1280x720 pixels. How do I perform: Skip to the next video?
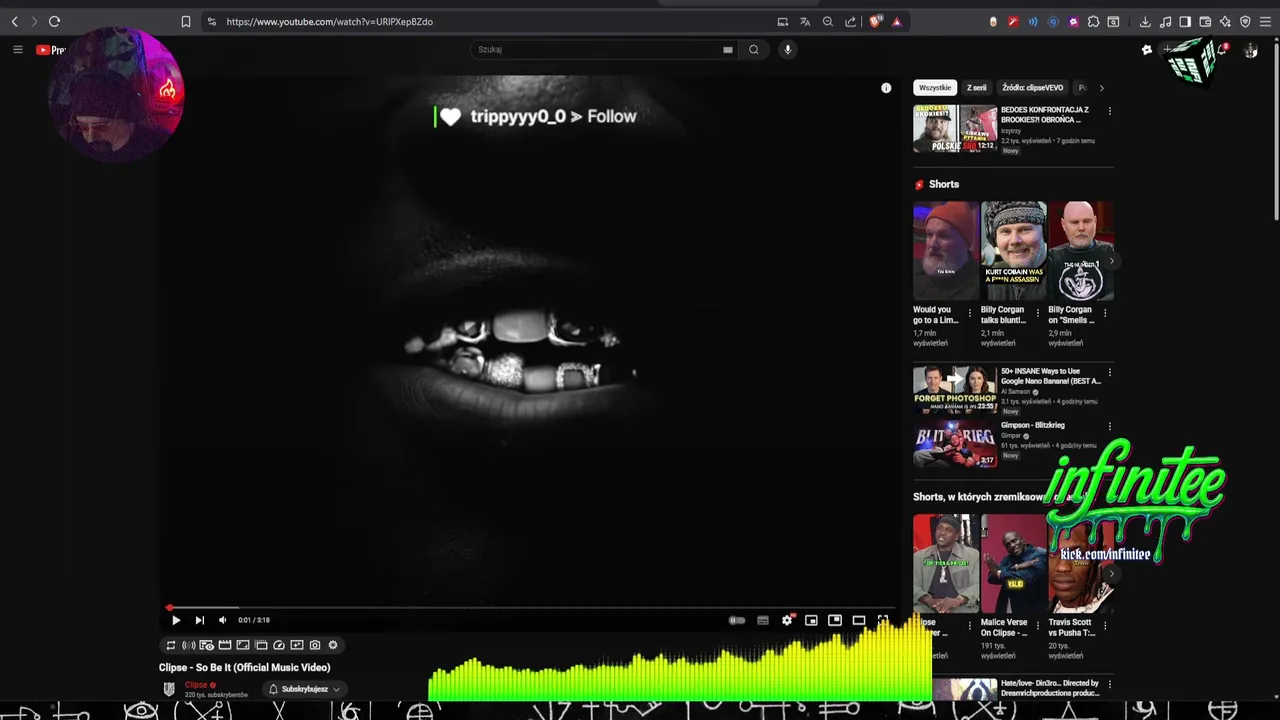coord(199,620)
